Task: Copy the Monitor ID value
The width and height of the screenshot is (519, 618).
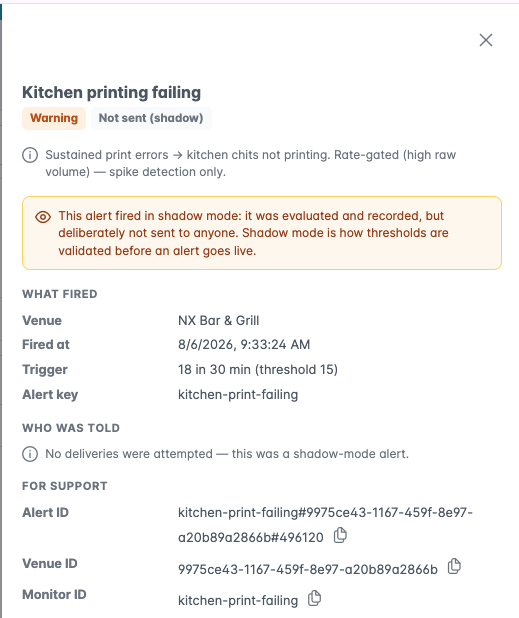Action: [314, 598]
